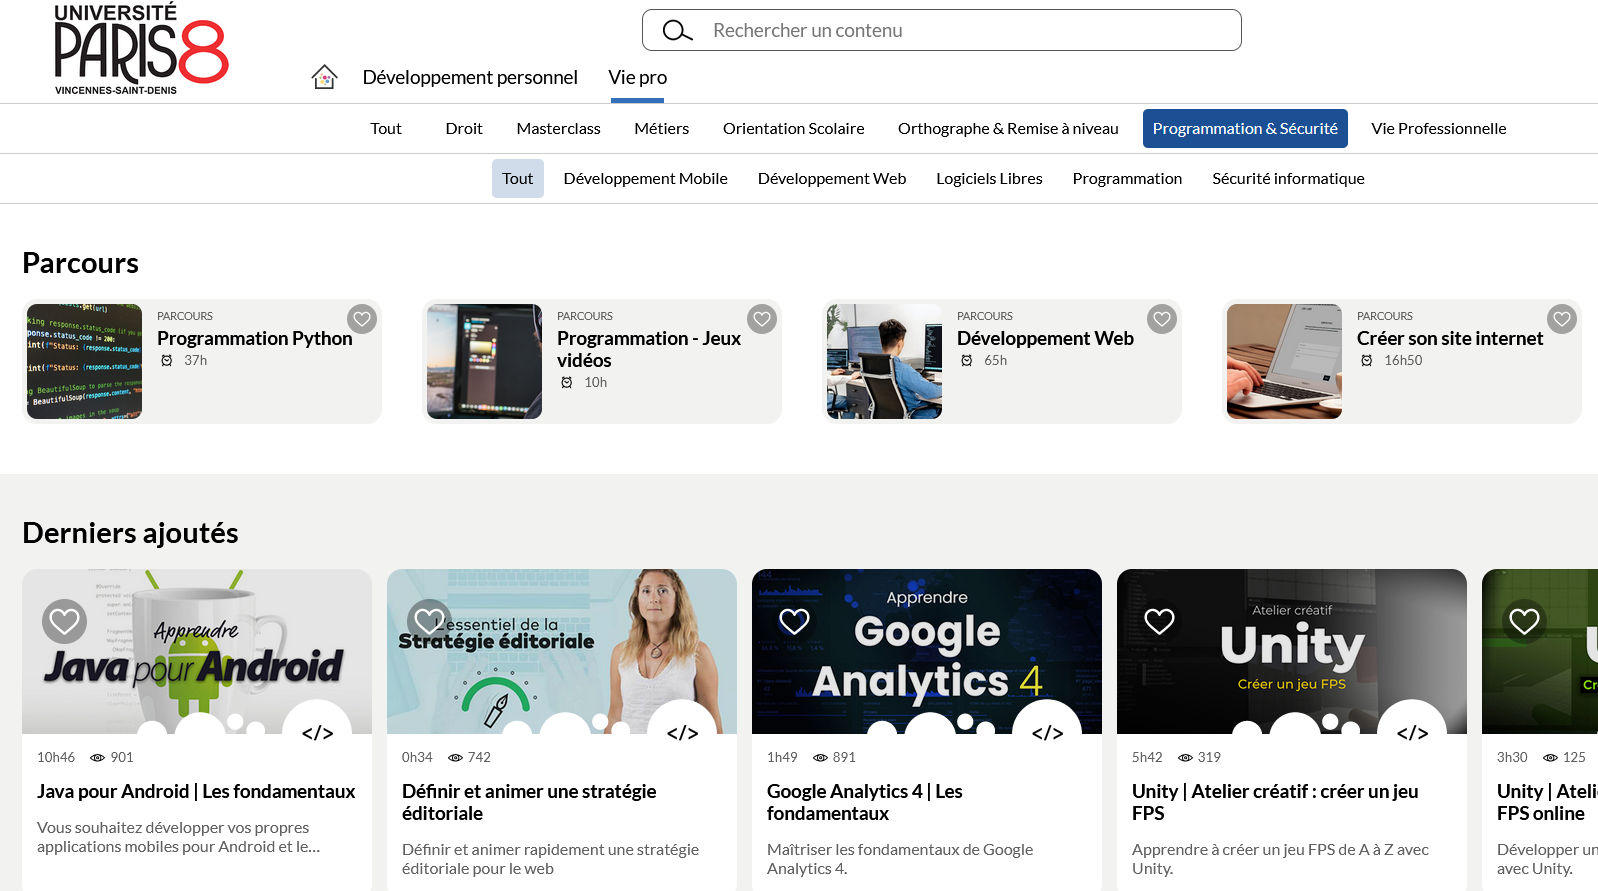
Task: Click the clock icon next to 65h
Action: (967, 361)
